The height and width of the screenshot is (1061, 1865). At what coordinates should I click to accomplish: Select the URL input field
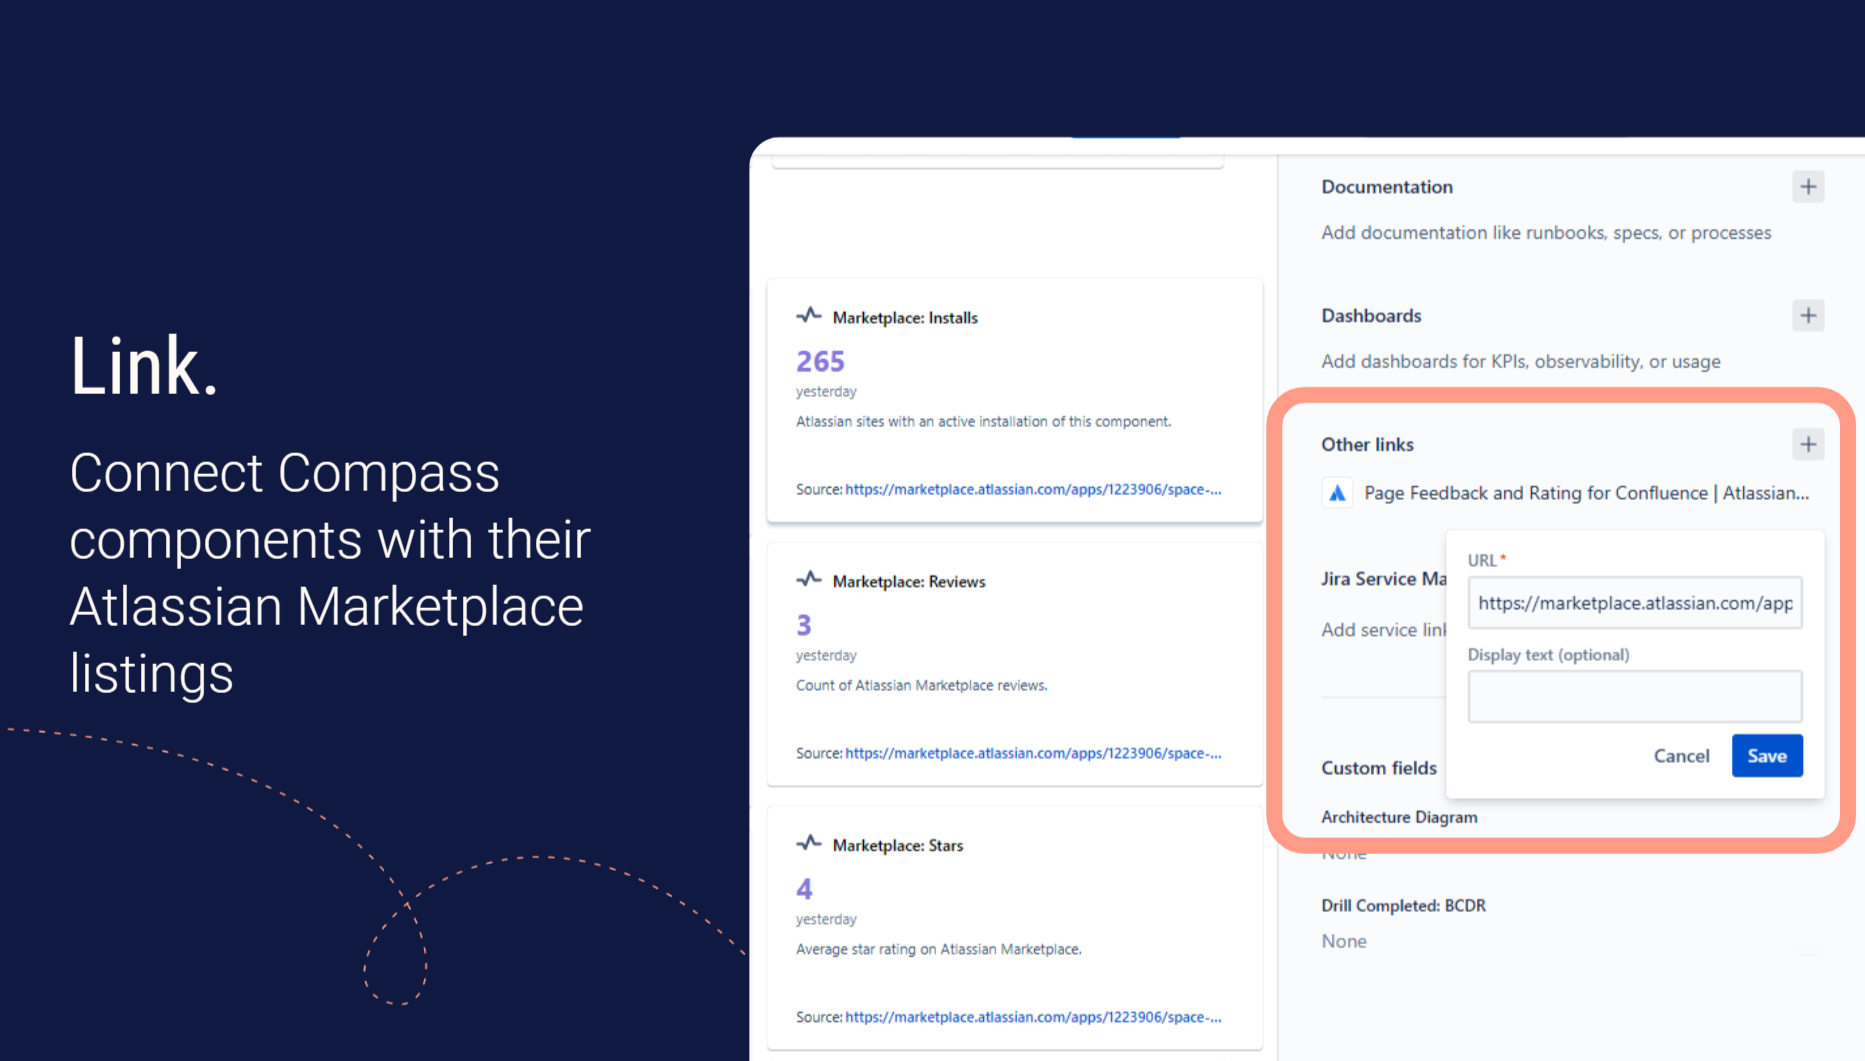1634,602
